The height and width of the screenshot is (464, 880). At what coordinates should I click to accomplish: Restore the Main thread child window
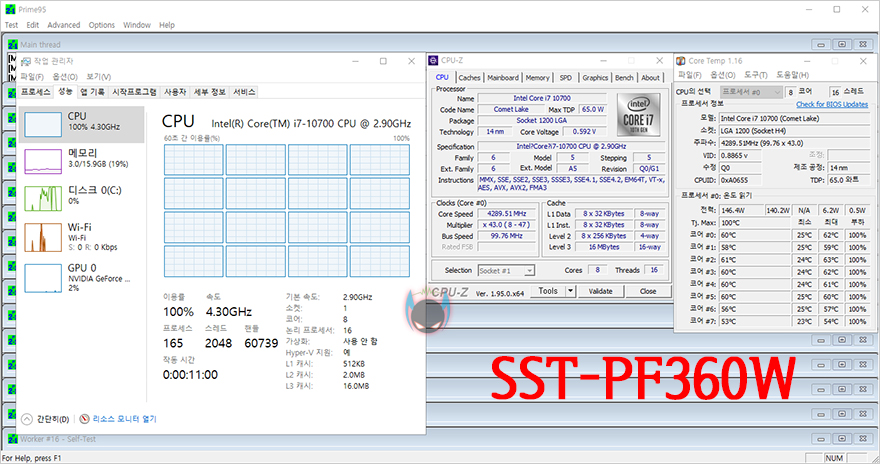click(842, 44)
